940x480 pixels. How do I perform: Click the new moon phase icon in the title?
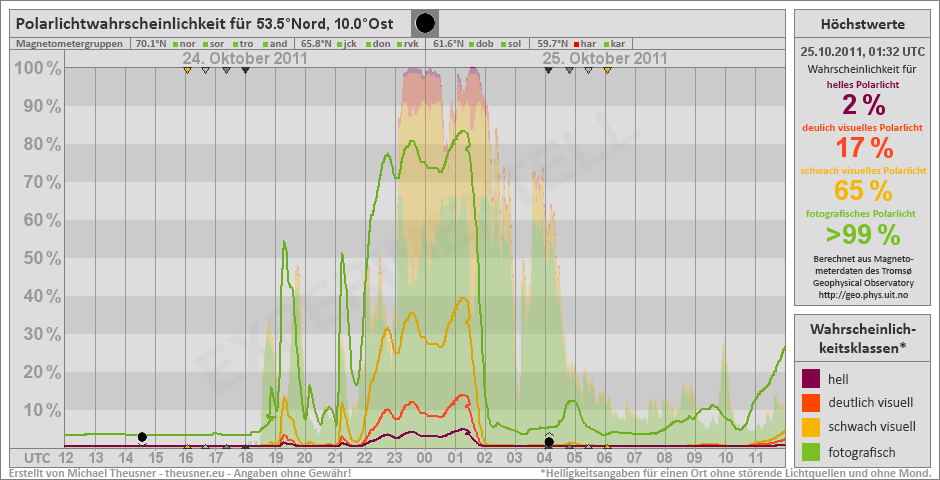coord(425,23)
